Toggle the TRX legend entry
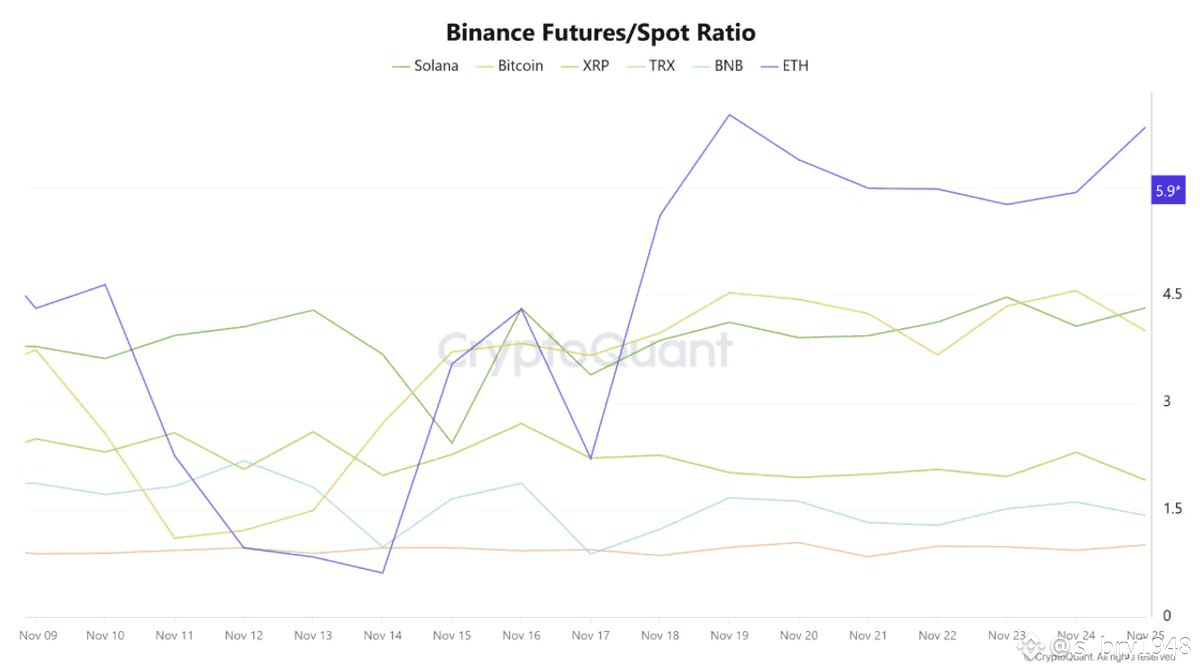 (653, 66)
